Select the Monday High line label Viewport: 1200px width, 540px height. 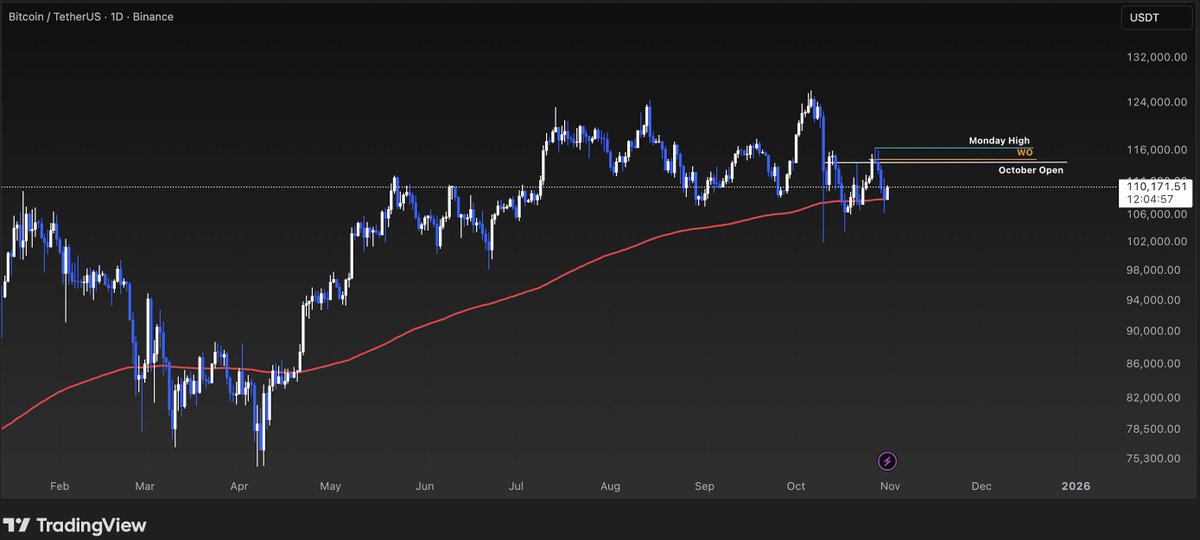pos(999,141)
